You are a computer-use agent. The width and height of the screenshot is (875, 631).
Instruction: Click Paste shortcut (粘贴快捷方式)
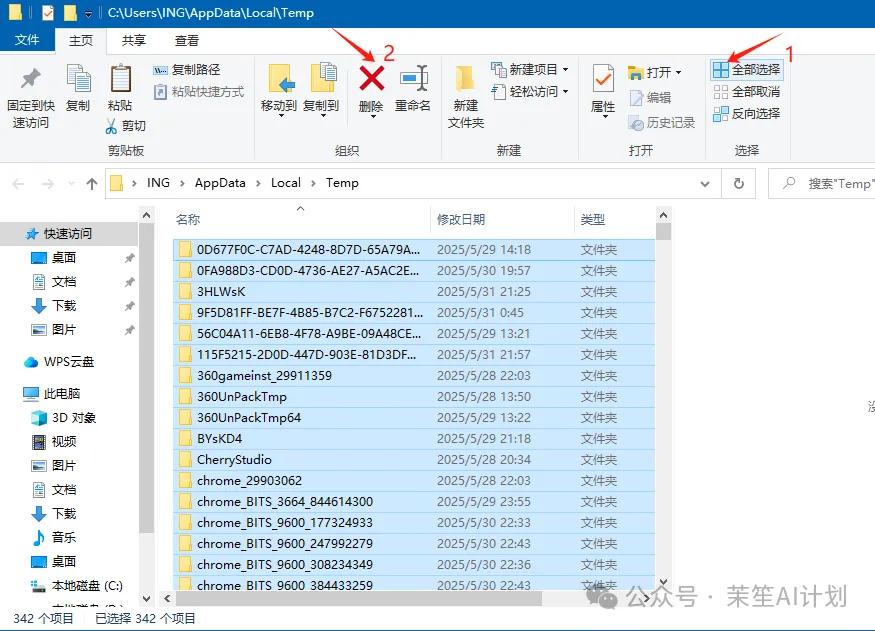pos(199,92)
